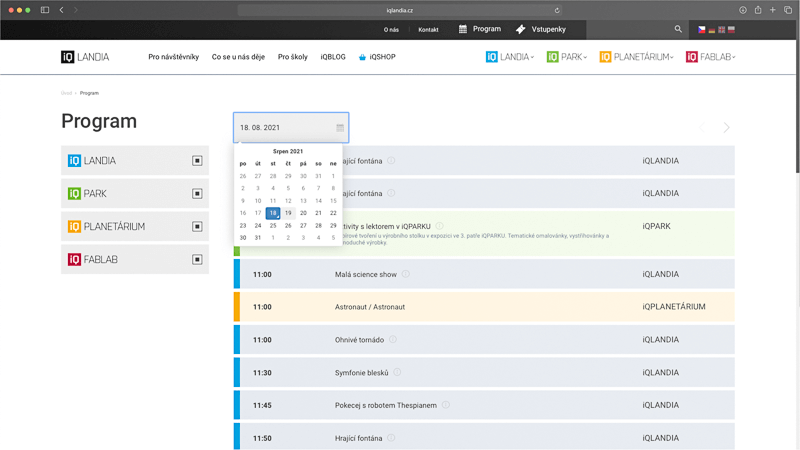Open the iQSHOP link
Image resolution: width=800 pixels, height=450 pixels.
pyautogui.click(x=377, y=57)
